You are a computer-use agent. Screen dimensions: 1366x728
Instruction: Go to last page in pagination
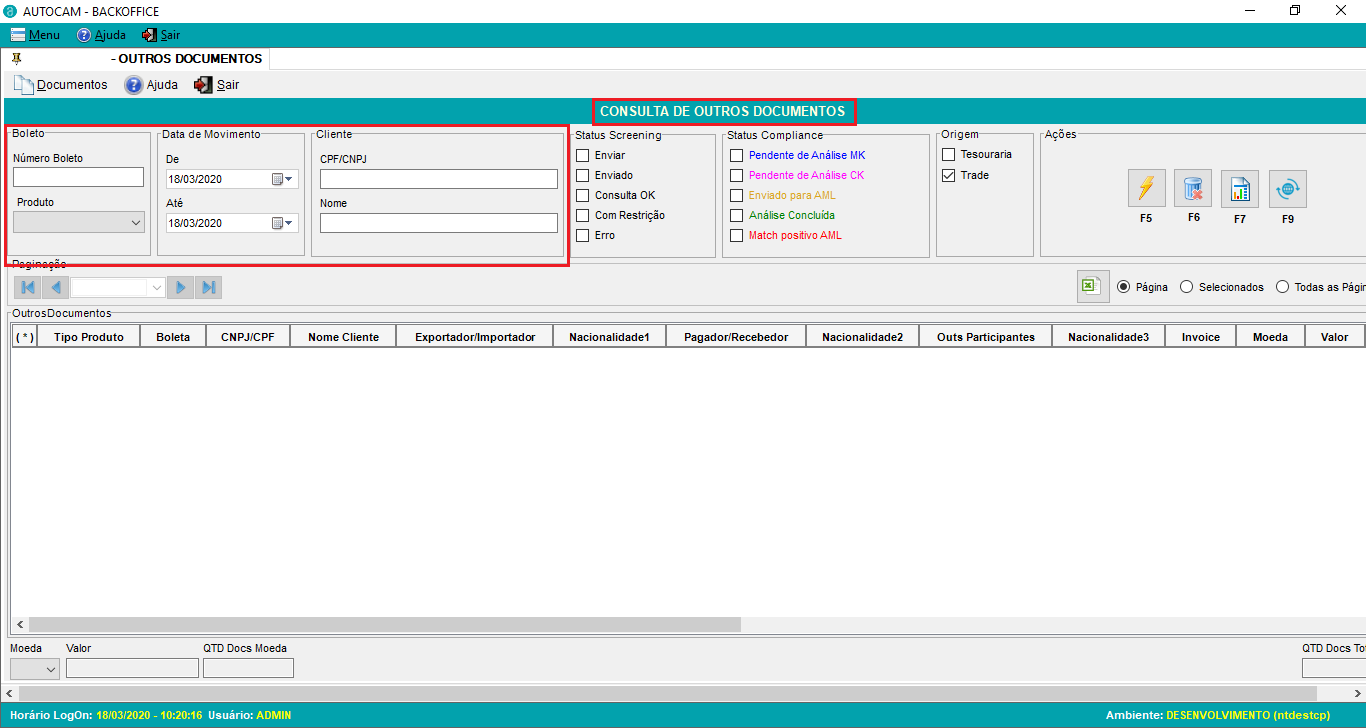tap(208, 288)
